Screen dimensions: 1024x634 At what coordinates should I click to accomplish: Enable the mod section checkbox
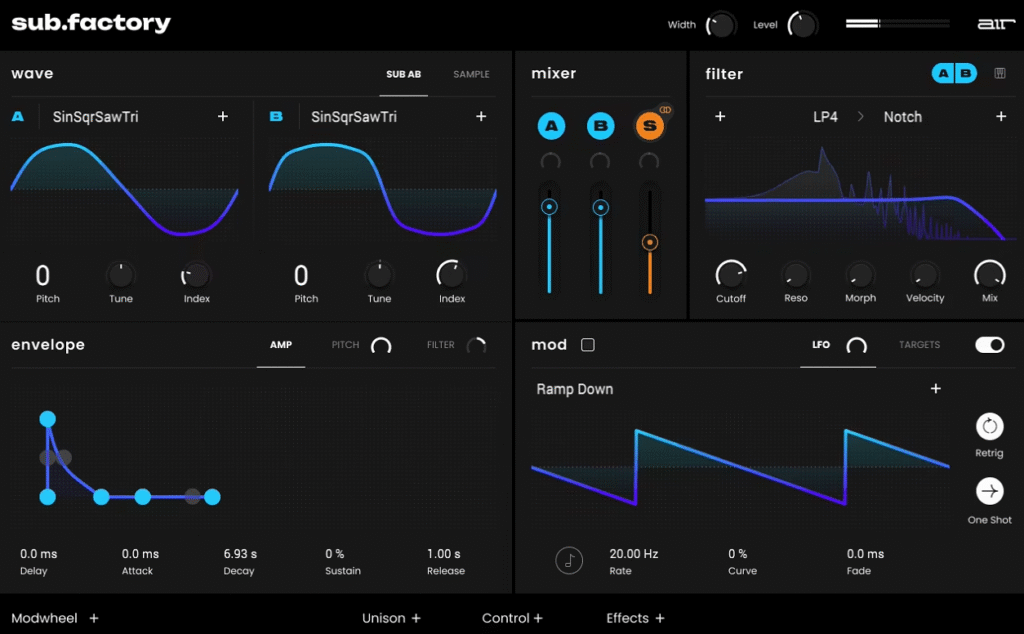pos(588,345)
